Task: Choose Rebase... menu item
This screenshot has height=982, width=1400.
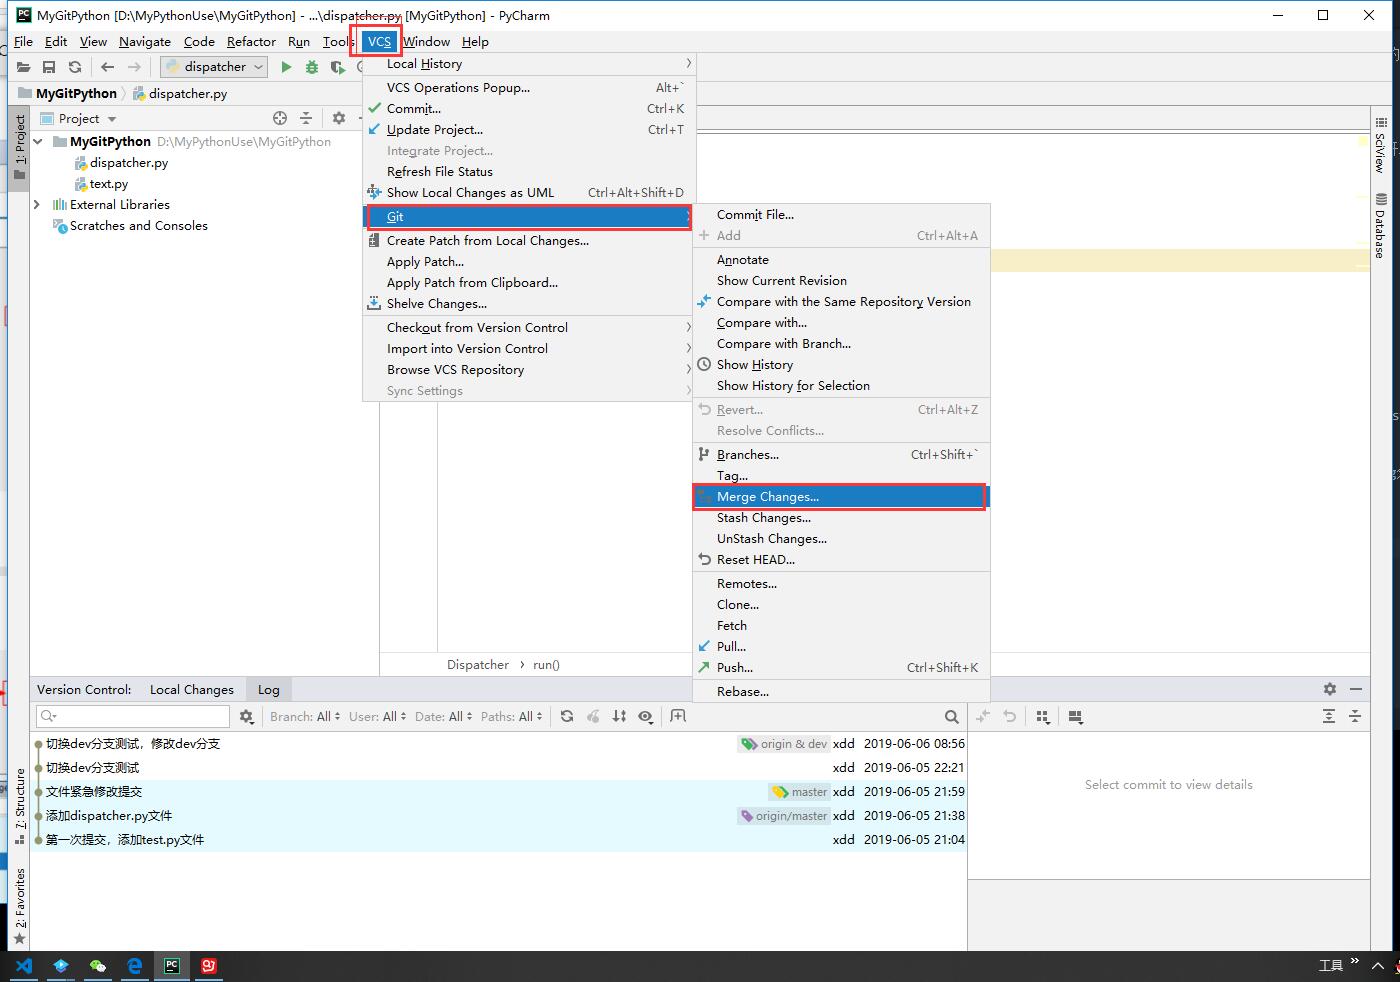Action: pos(840,692)
